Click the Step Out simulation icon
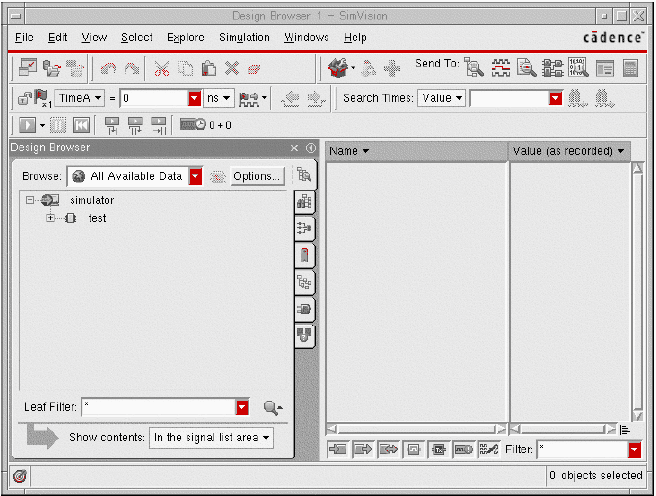Screen dimensions: 656x496 click(x=159, y=125)
